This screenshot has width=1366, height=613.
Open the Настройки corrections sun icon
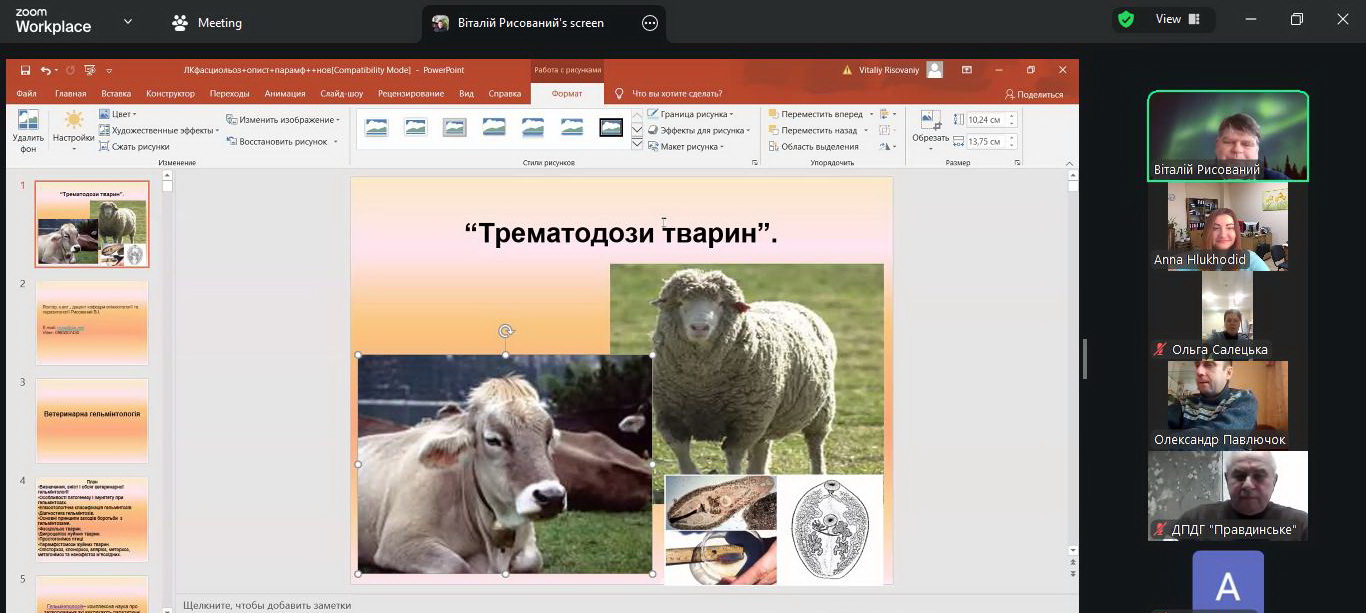coord(74,122)
